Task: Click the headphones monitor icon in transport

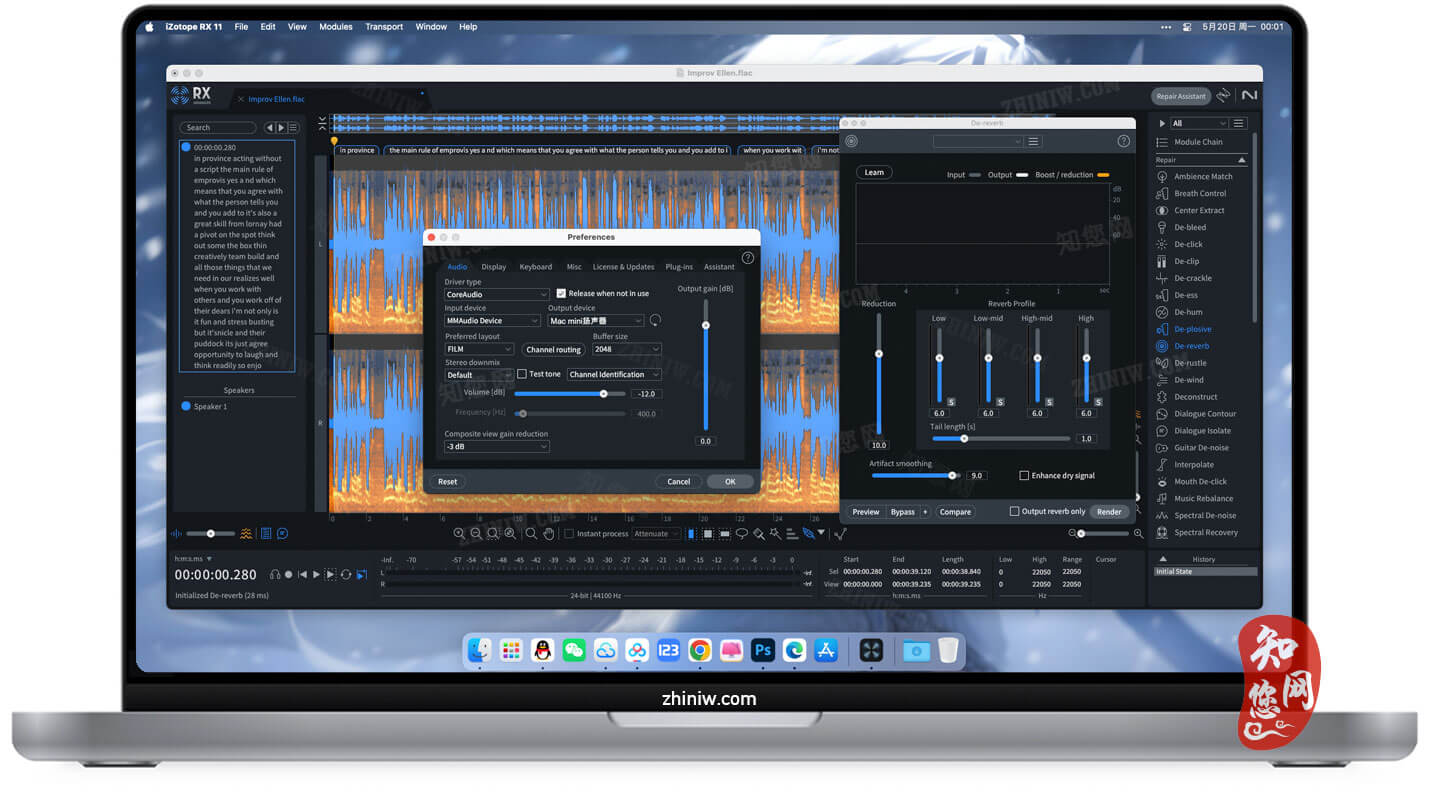Action: click(275, 575)
